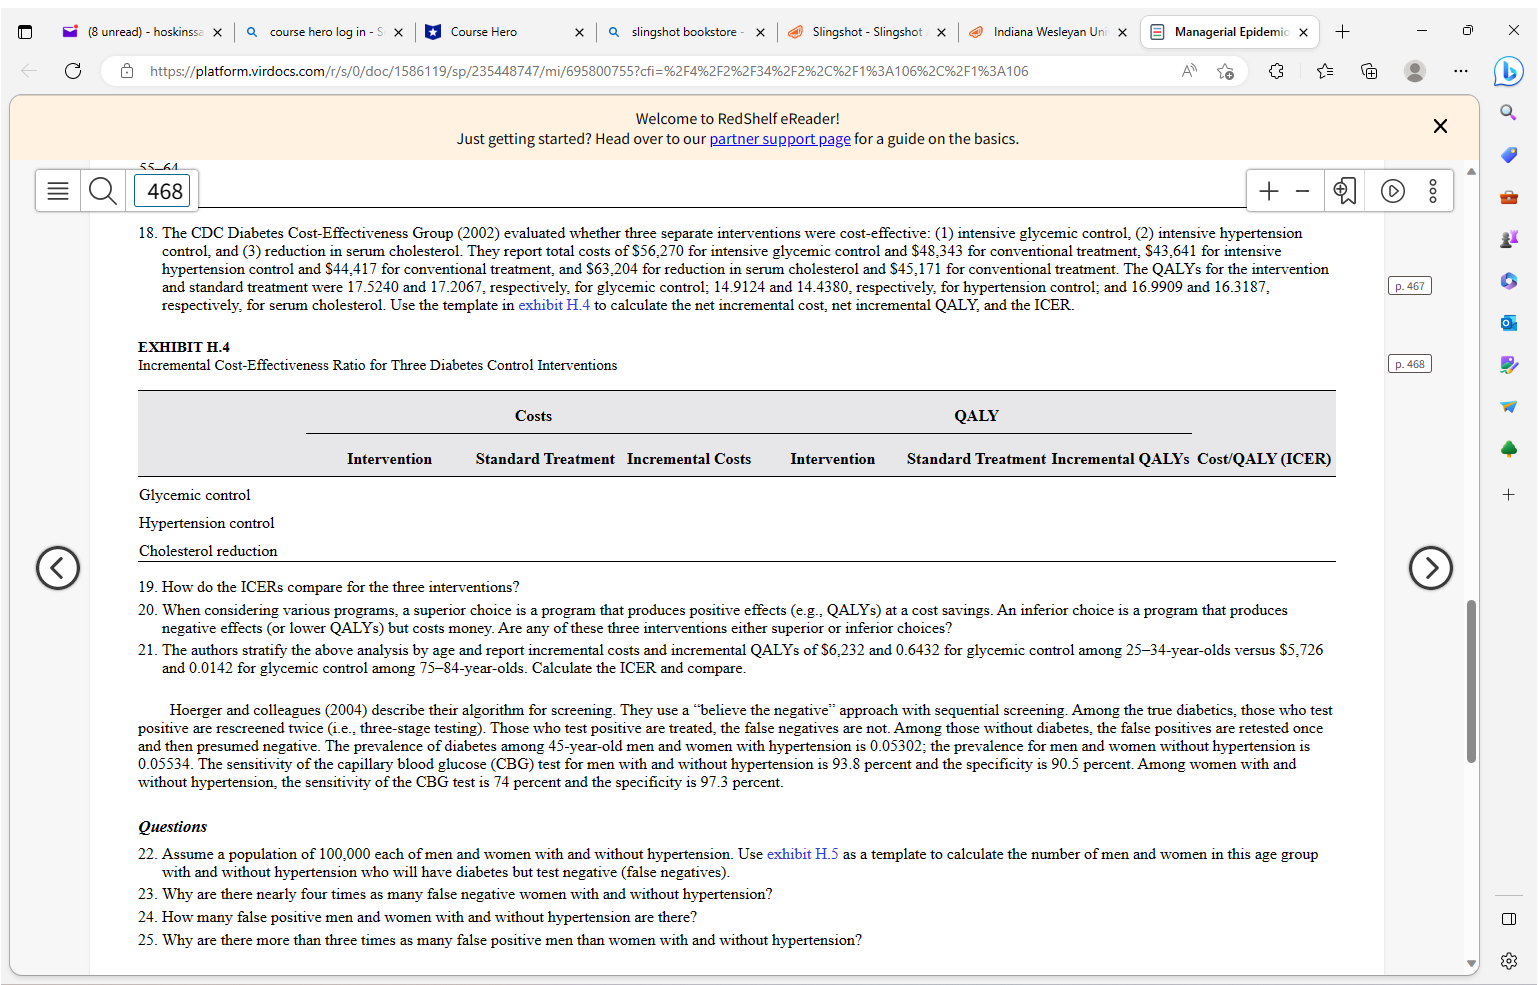Follow the exhibit H.5 link
Screen dimensions: 1538x985
pos(803,853)
